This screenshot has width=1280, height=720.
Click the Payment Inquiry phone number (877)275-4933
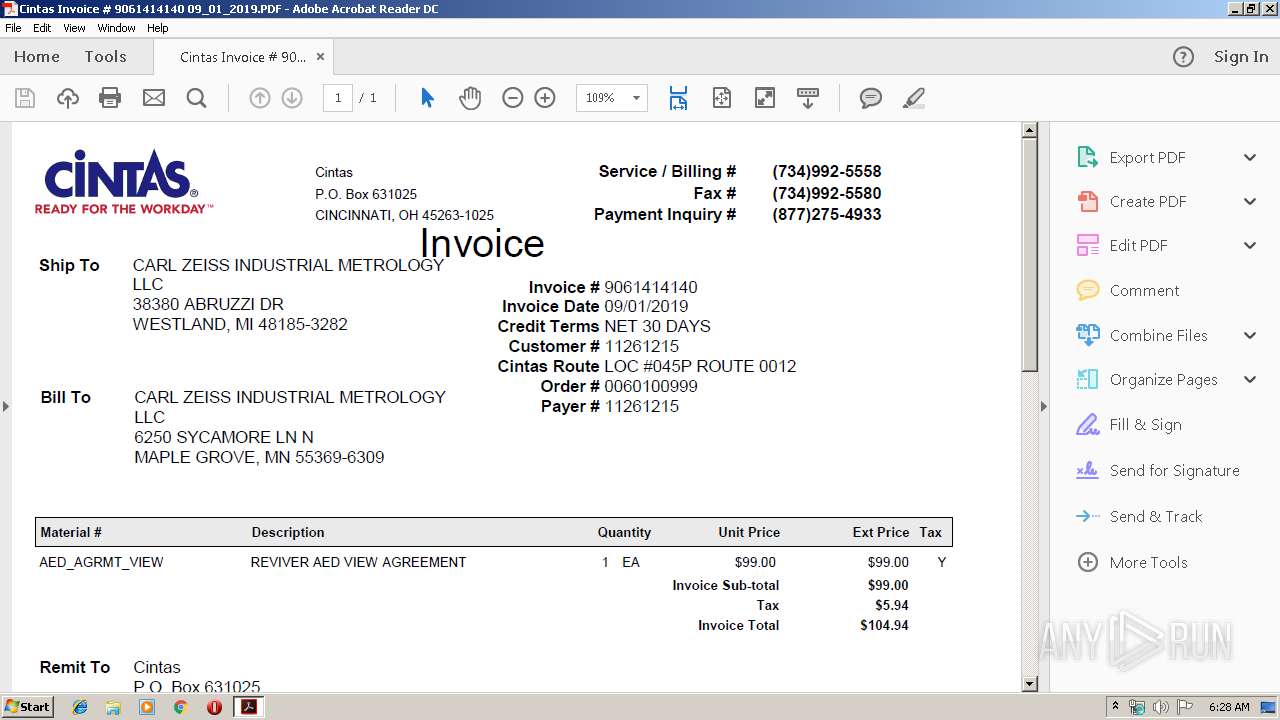point(827,214)
